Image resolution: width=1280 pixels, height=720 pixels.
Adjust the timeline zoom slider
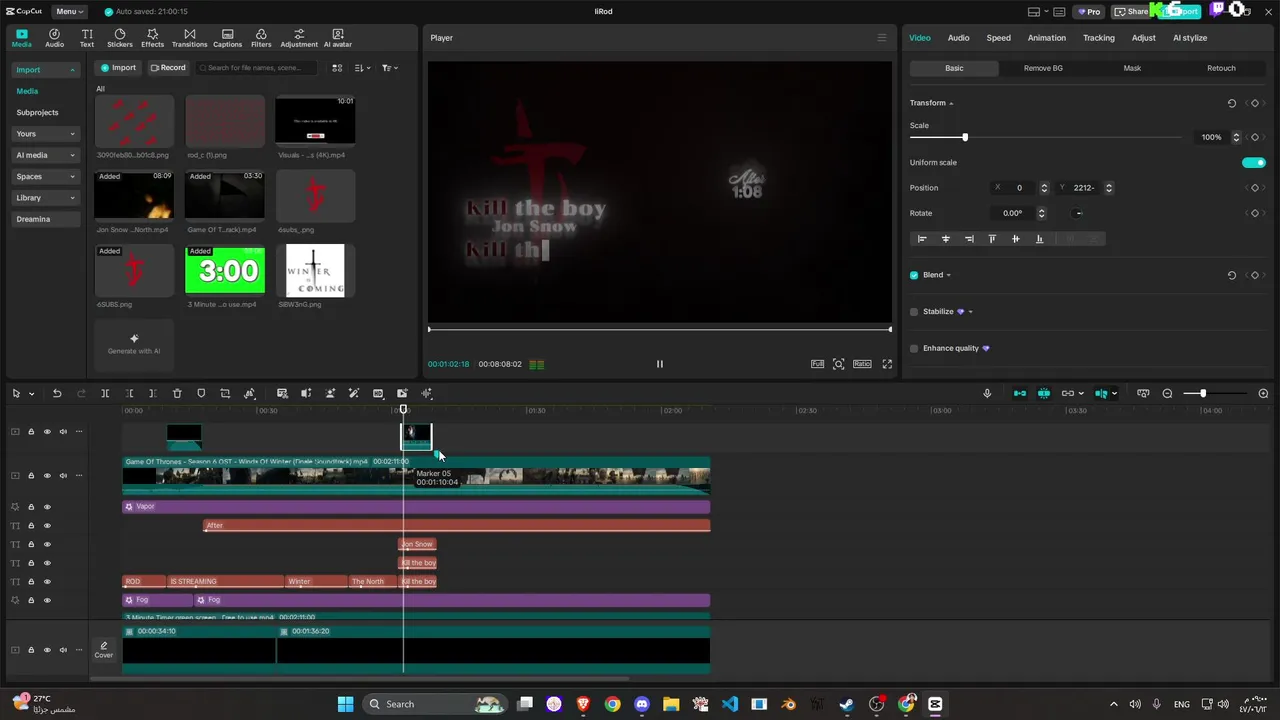coord(1203,394)
